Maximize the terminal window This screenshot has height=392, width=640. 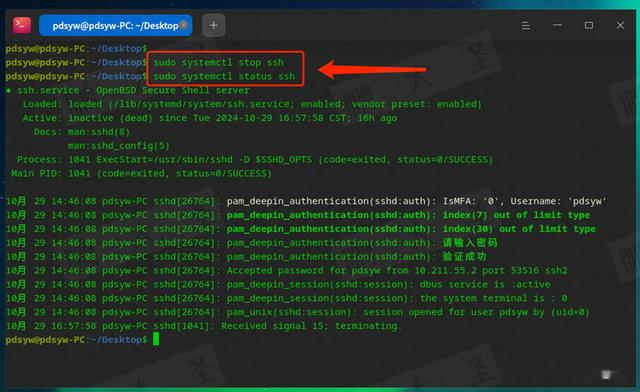tap(589, 25)
